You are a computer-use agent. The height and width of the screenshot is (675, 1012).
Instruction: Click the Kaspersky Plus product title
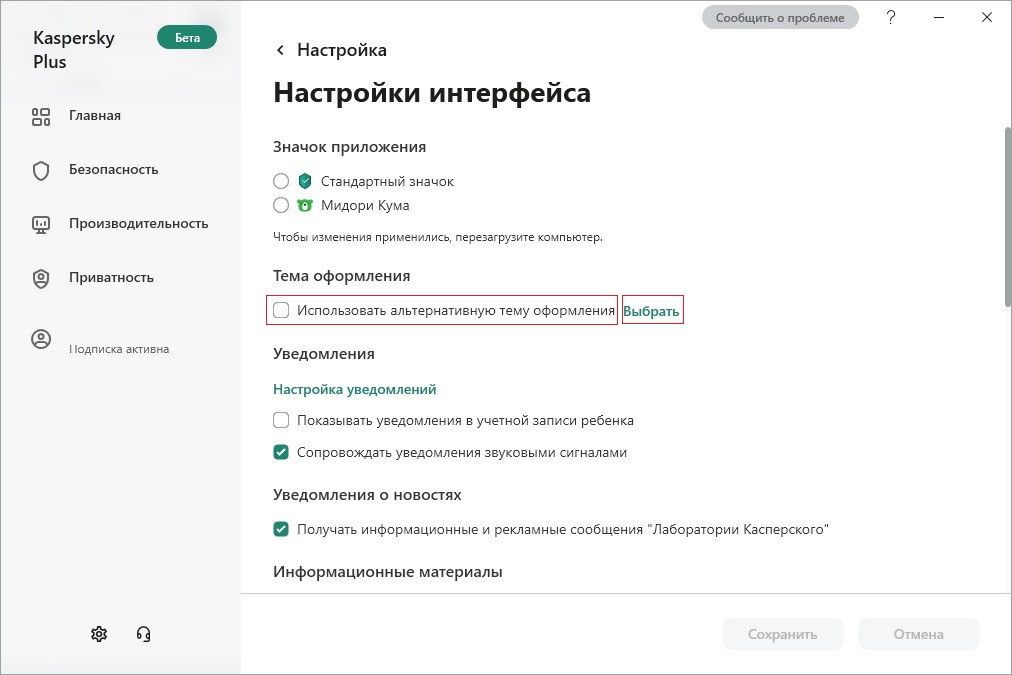(x=74, y=50)
